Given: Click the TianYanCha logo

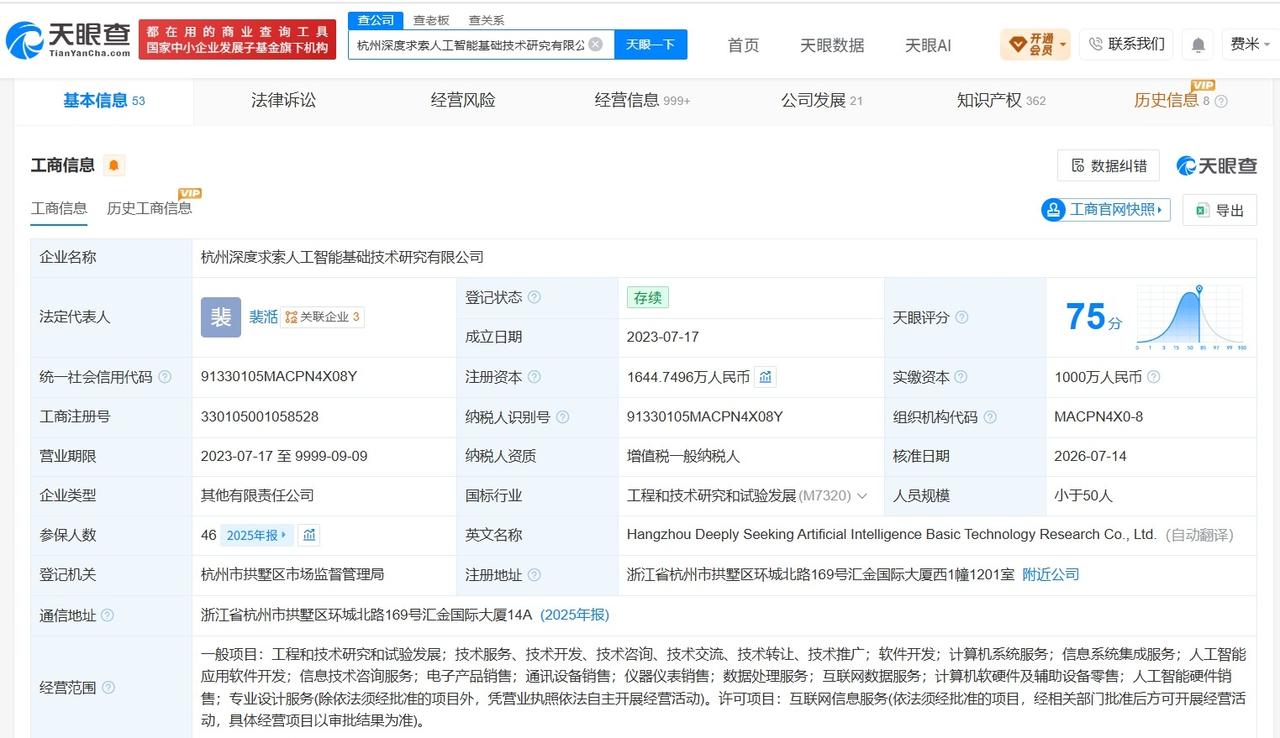Looking at the screenshot, I should tap(68, 40).
